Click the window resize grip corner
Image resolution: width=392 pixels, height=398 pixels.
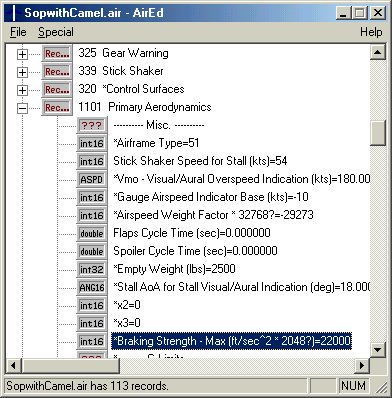[x=380, y=387]
